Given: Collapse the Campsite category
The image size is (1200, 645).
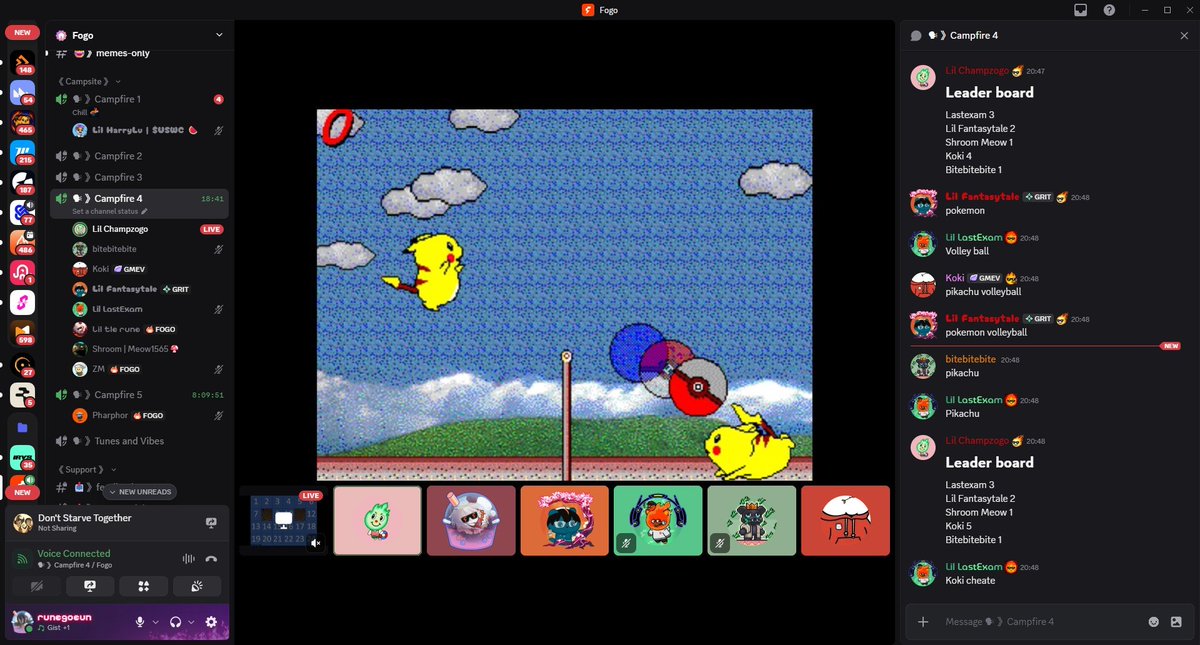Looking at the screenshot, I should (x=89, y=81).
